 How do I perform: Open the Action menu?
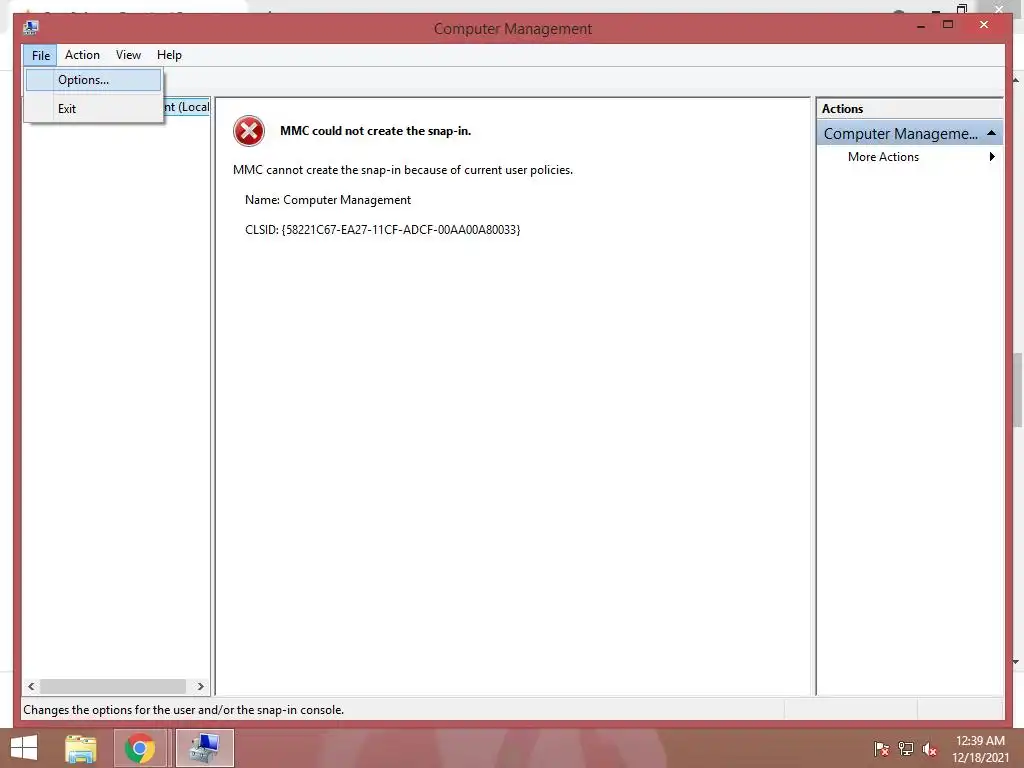tap(82, 55)
